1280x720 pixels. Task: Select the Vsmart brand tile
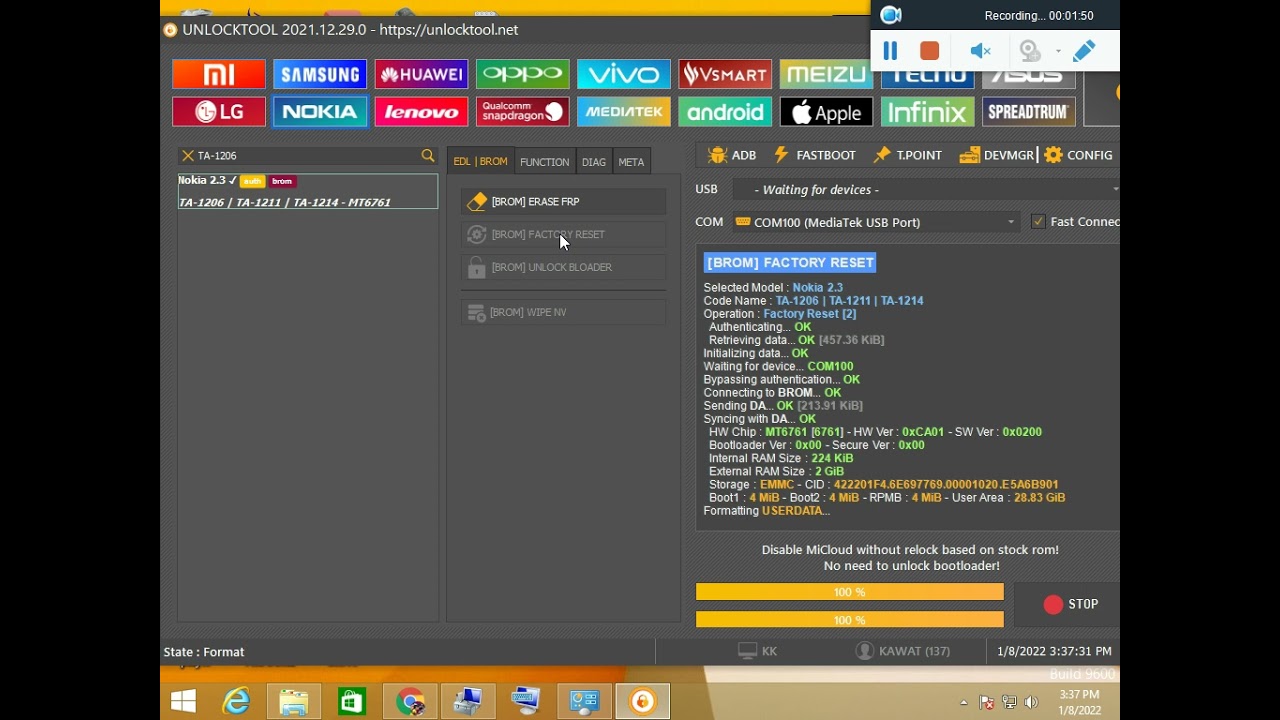tap(725, 74)
